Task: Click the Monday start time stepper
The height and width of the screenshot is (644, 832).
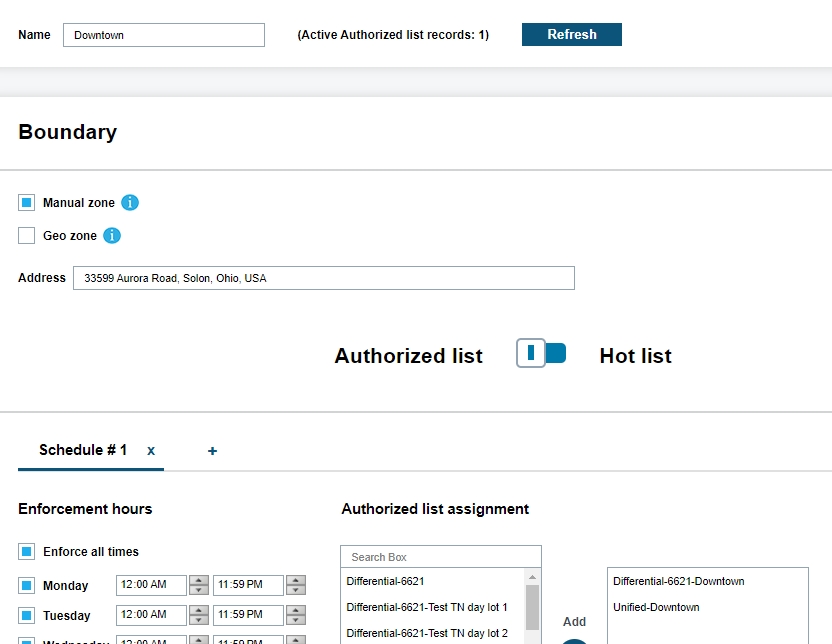Action: (x=199, y=585)
